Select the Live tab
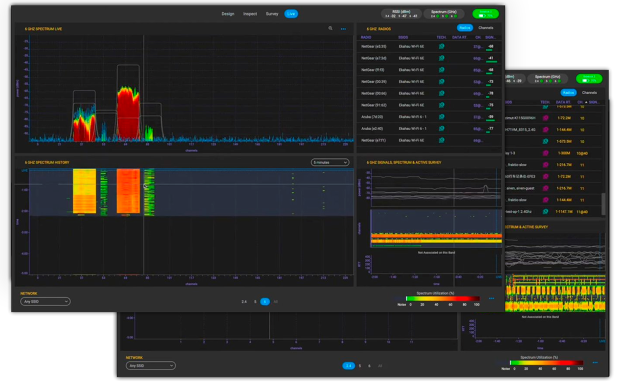Viewport: 620px width, 383px height. coord(291,14)
